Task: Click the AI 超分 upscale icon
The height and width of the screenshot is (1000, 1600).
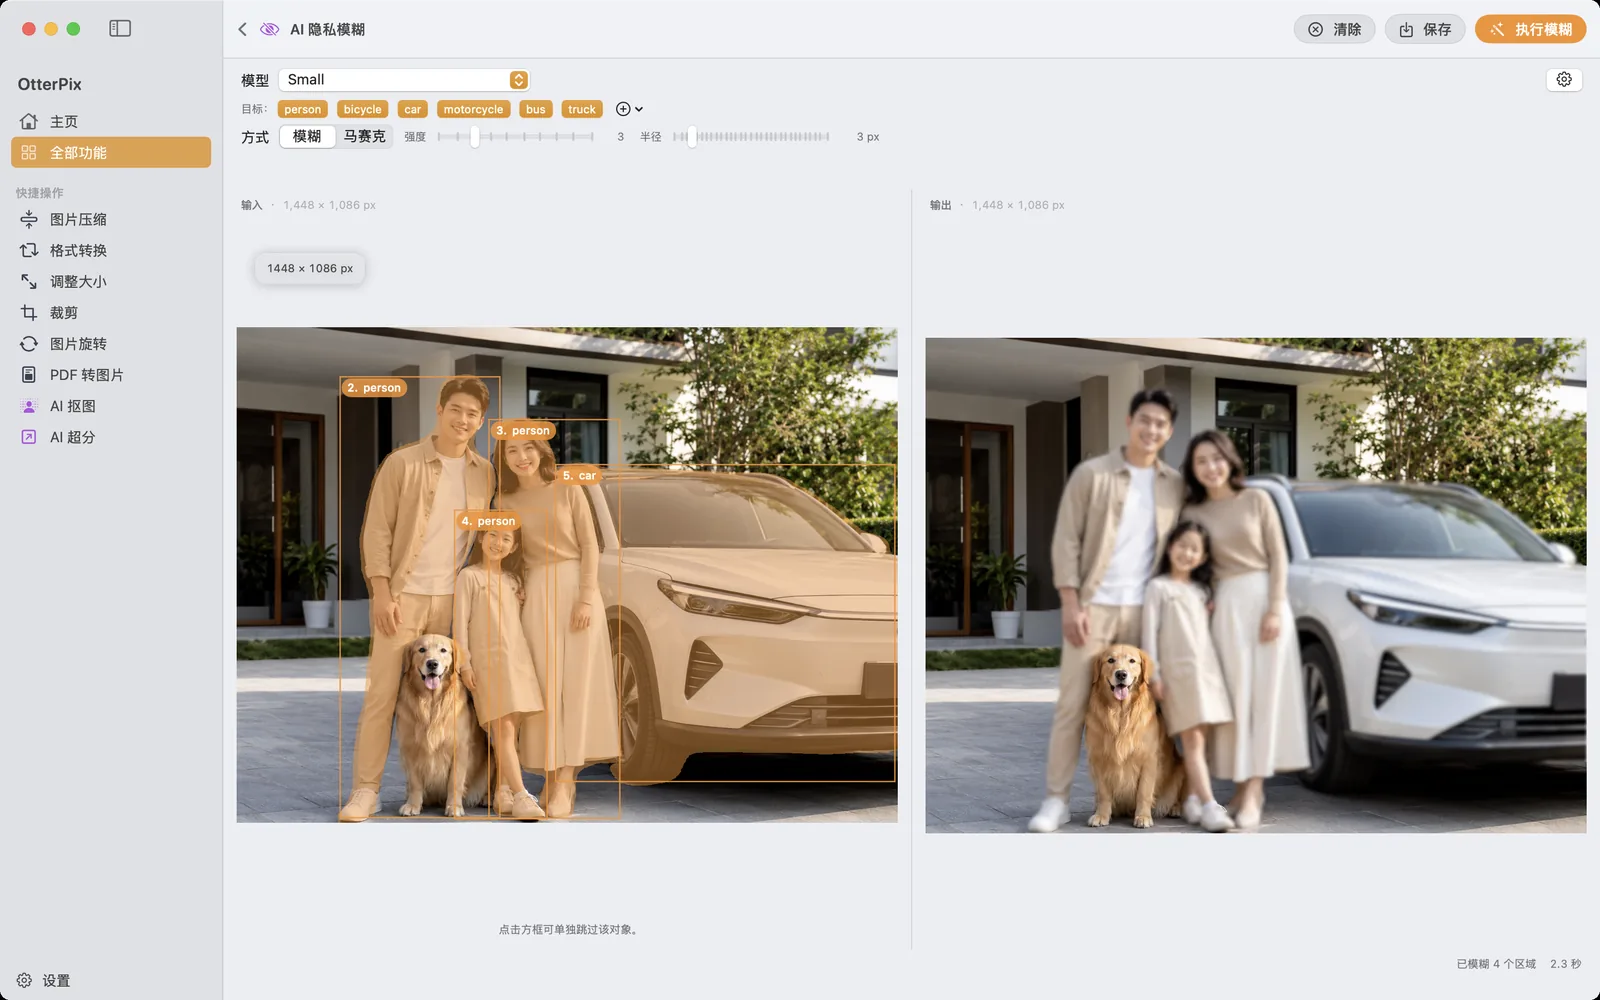Action: coord(29,437)
